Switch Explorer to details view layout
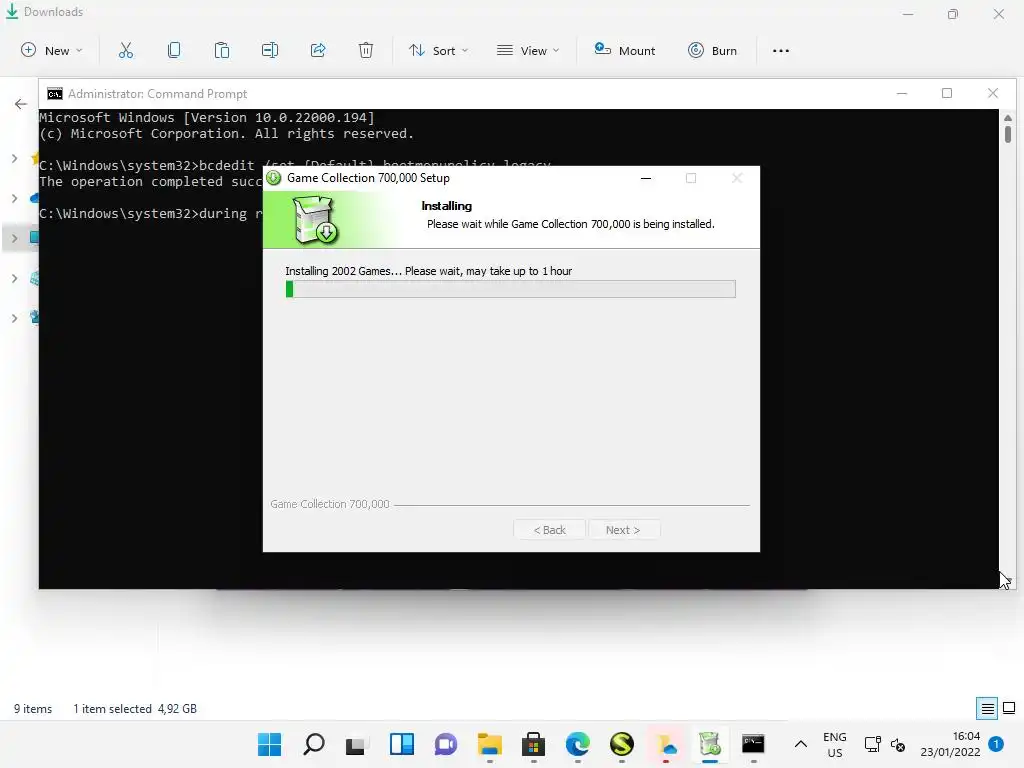Screen dimensions: 1024x768 987,709
